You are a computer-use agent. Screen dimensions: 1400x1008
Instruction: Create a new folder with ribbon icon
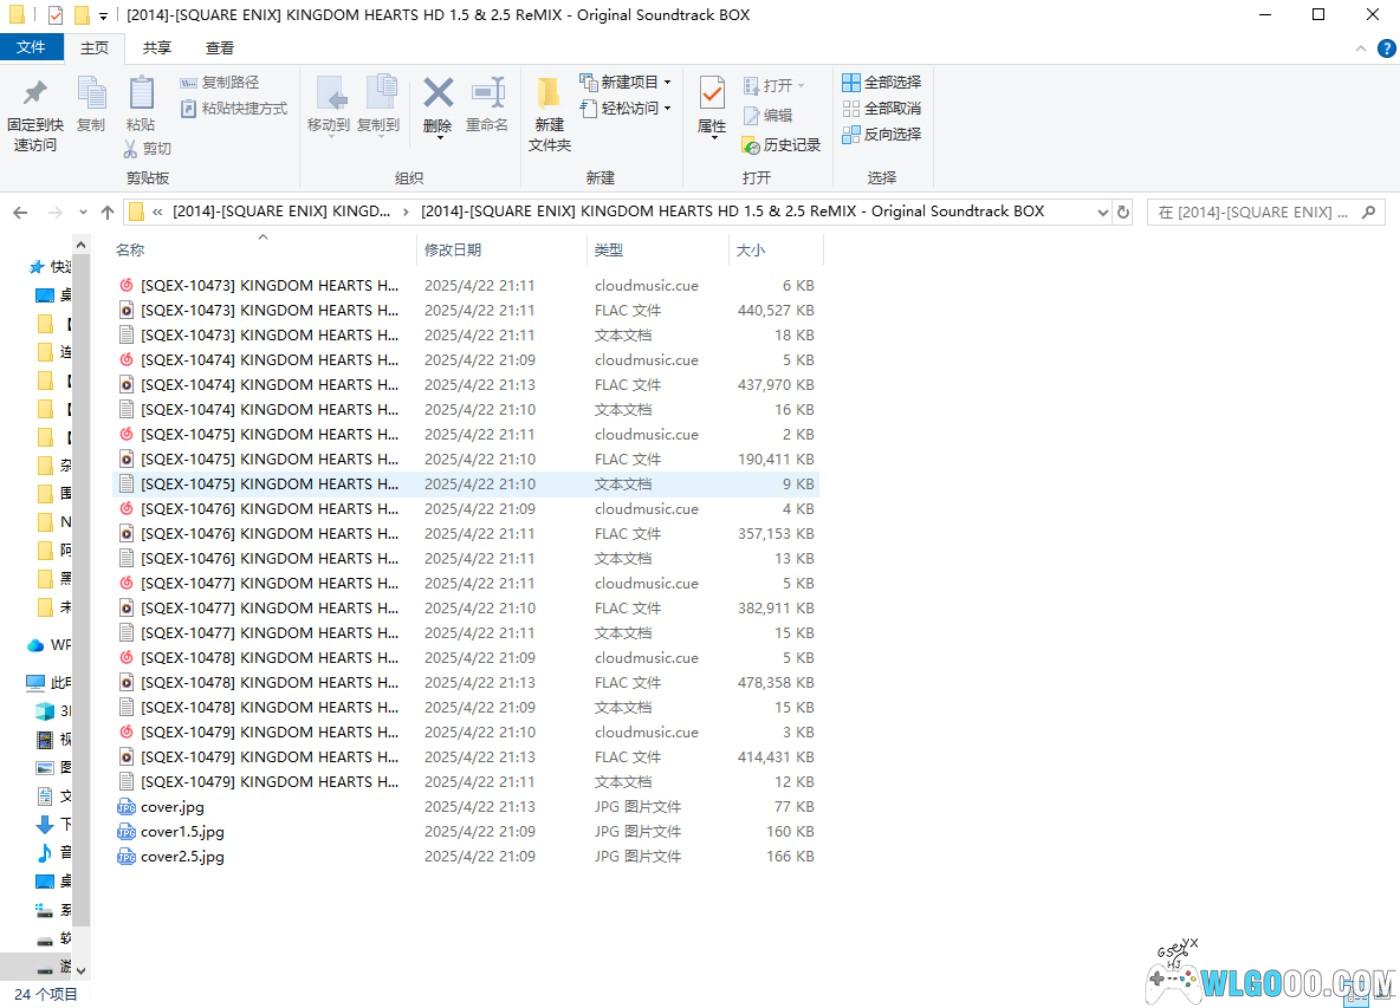pyautogui.click(x=549, y=94)
